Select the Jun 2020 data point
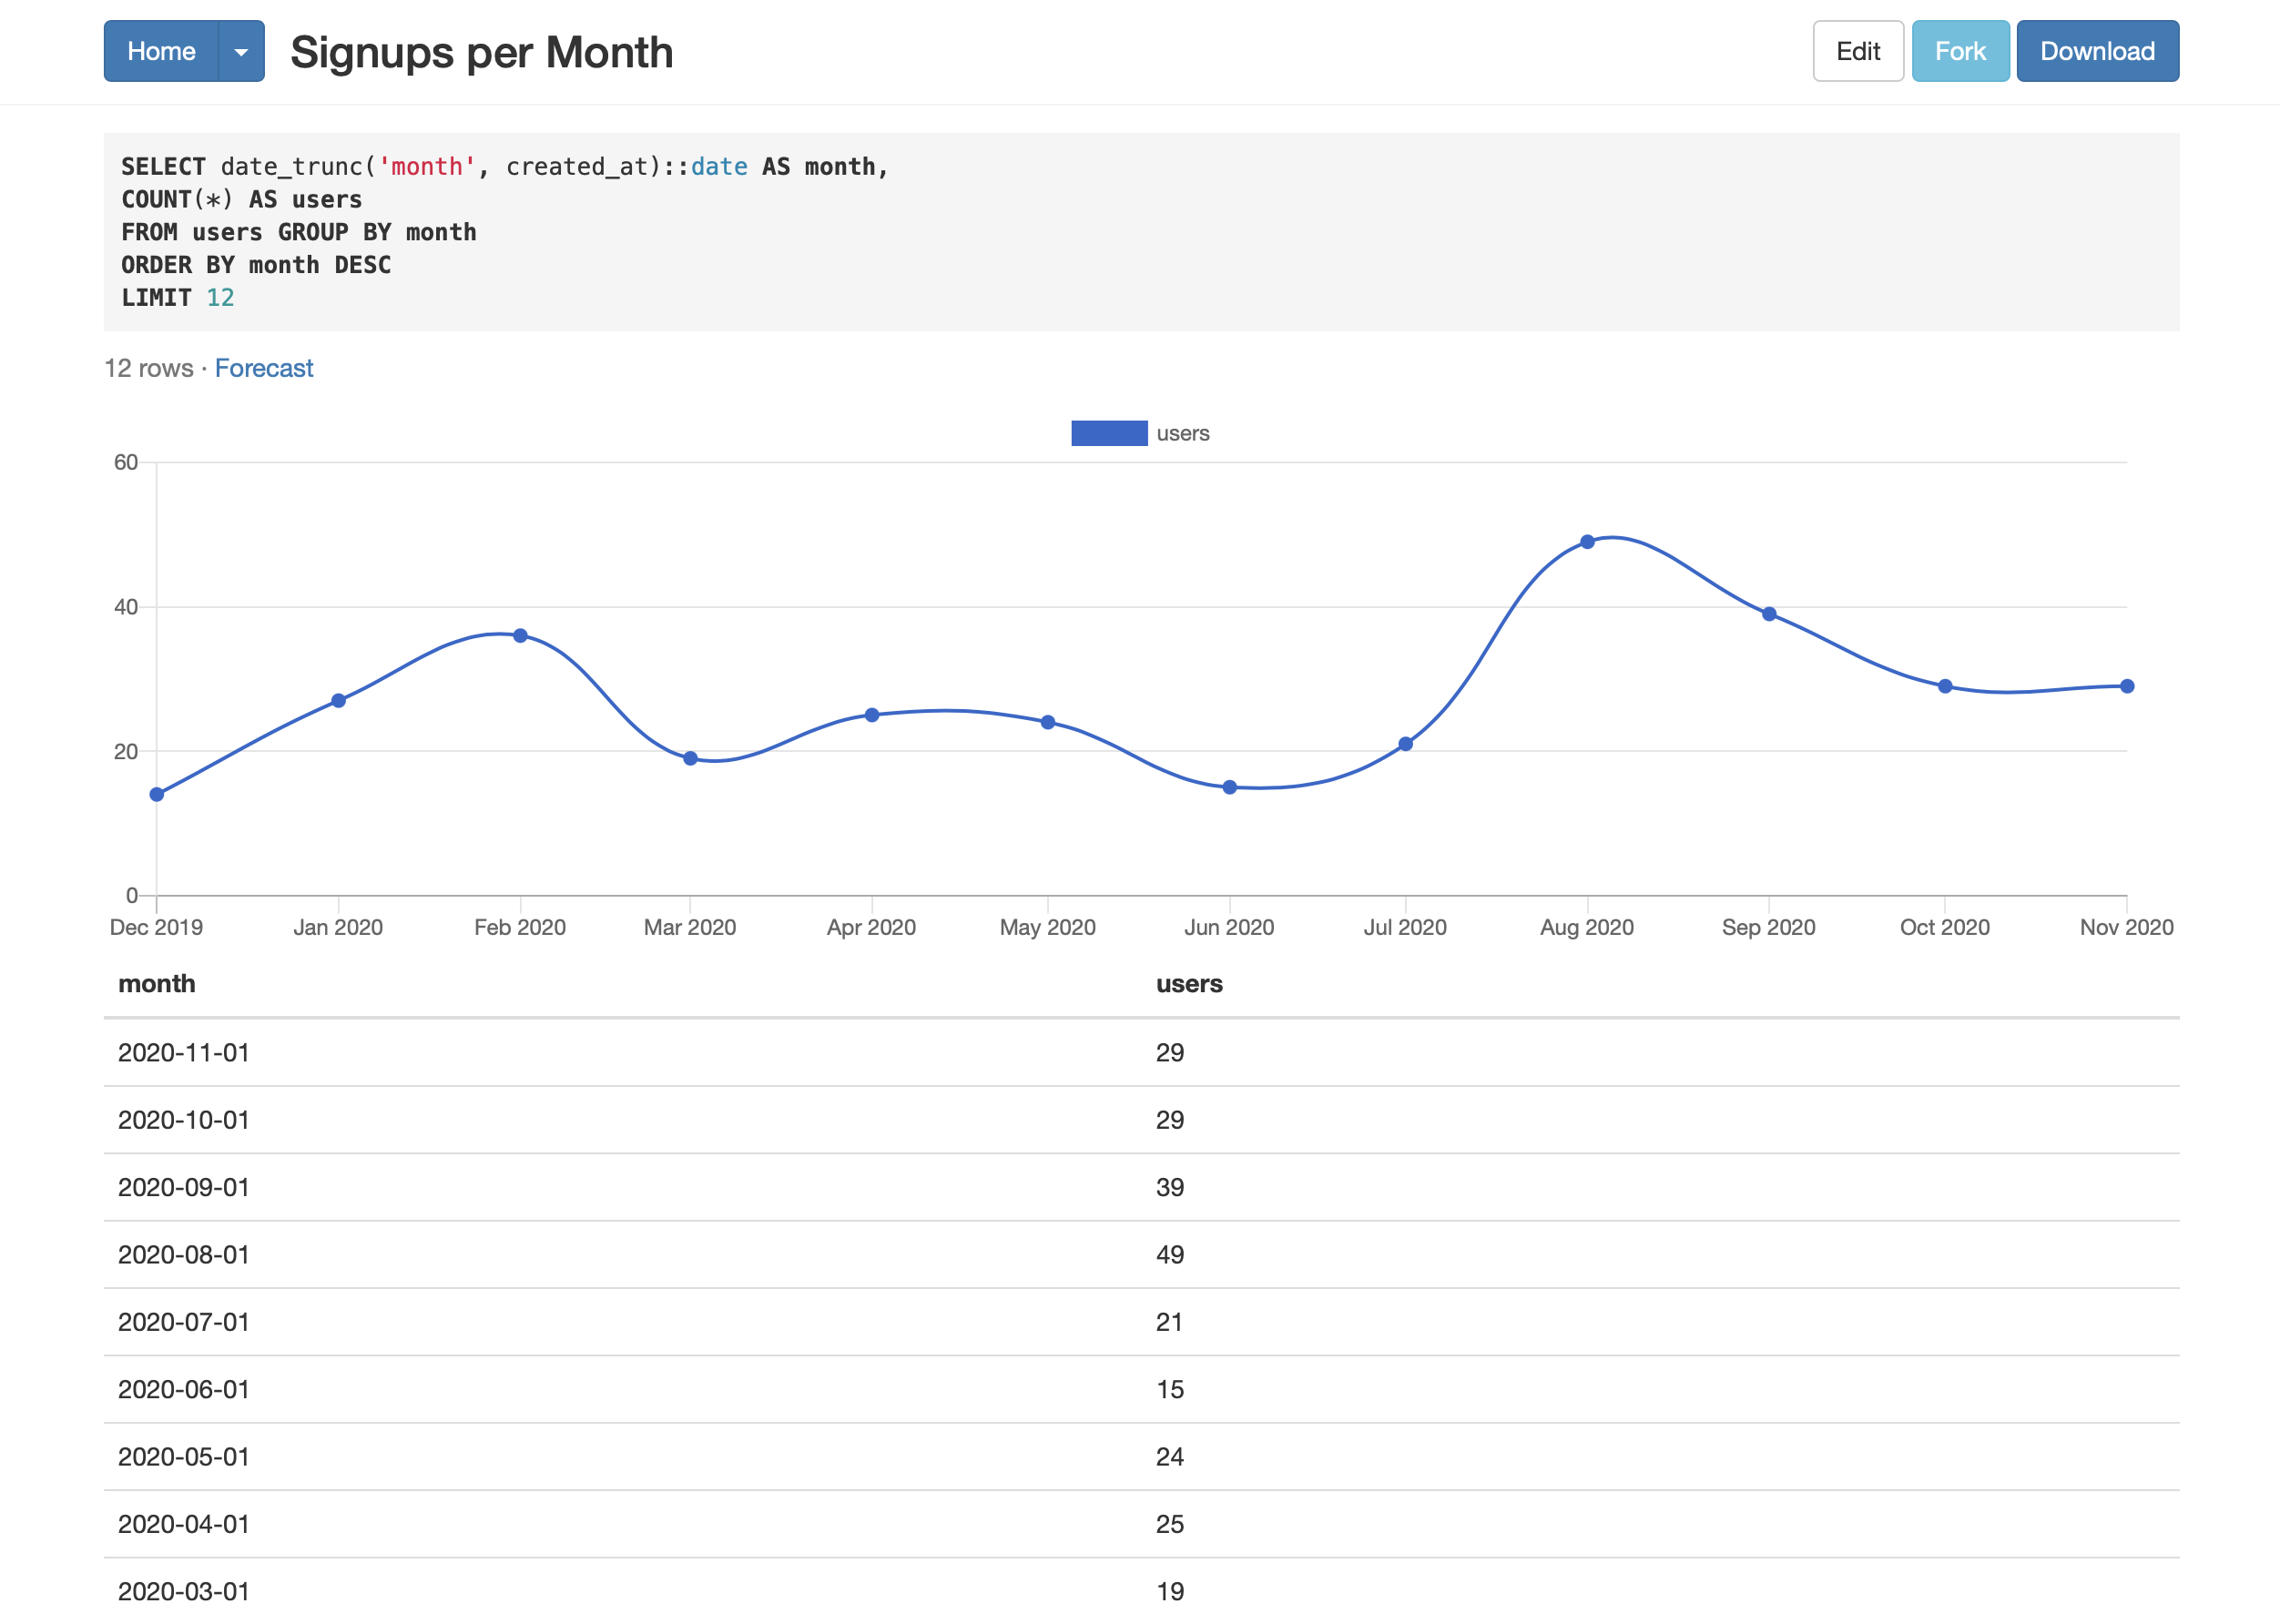Viewport: 2280px width, 1624px height. (x=1230, y=788)
